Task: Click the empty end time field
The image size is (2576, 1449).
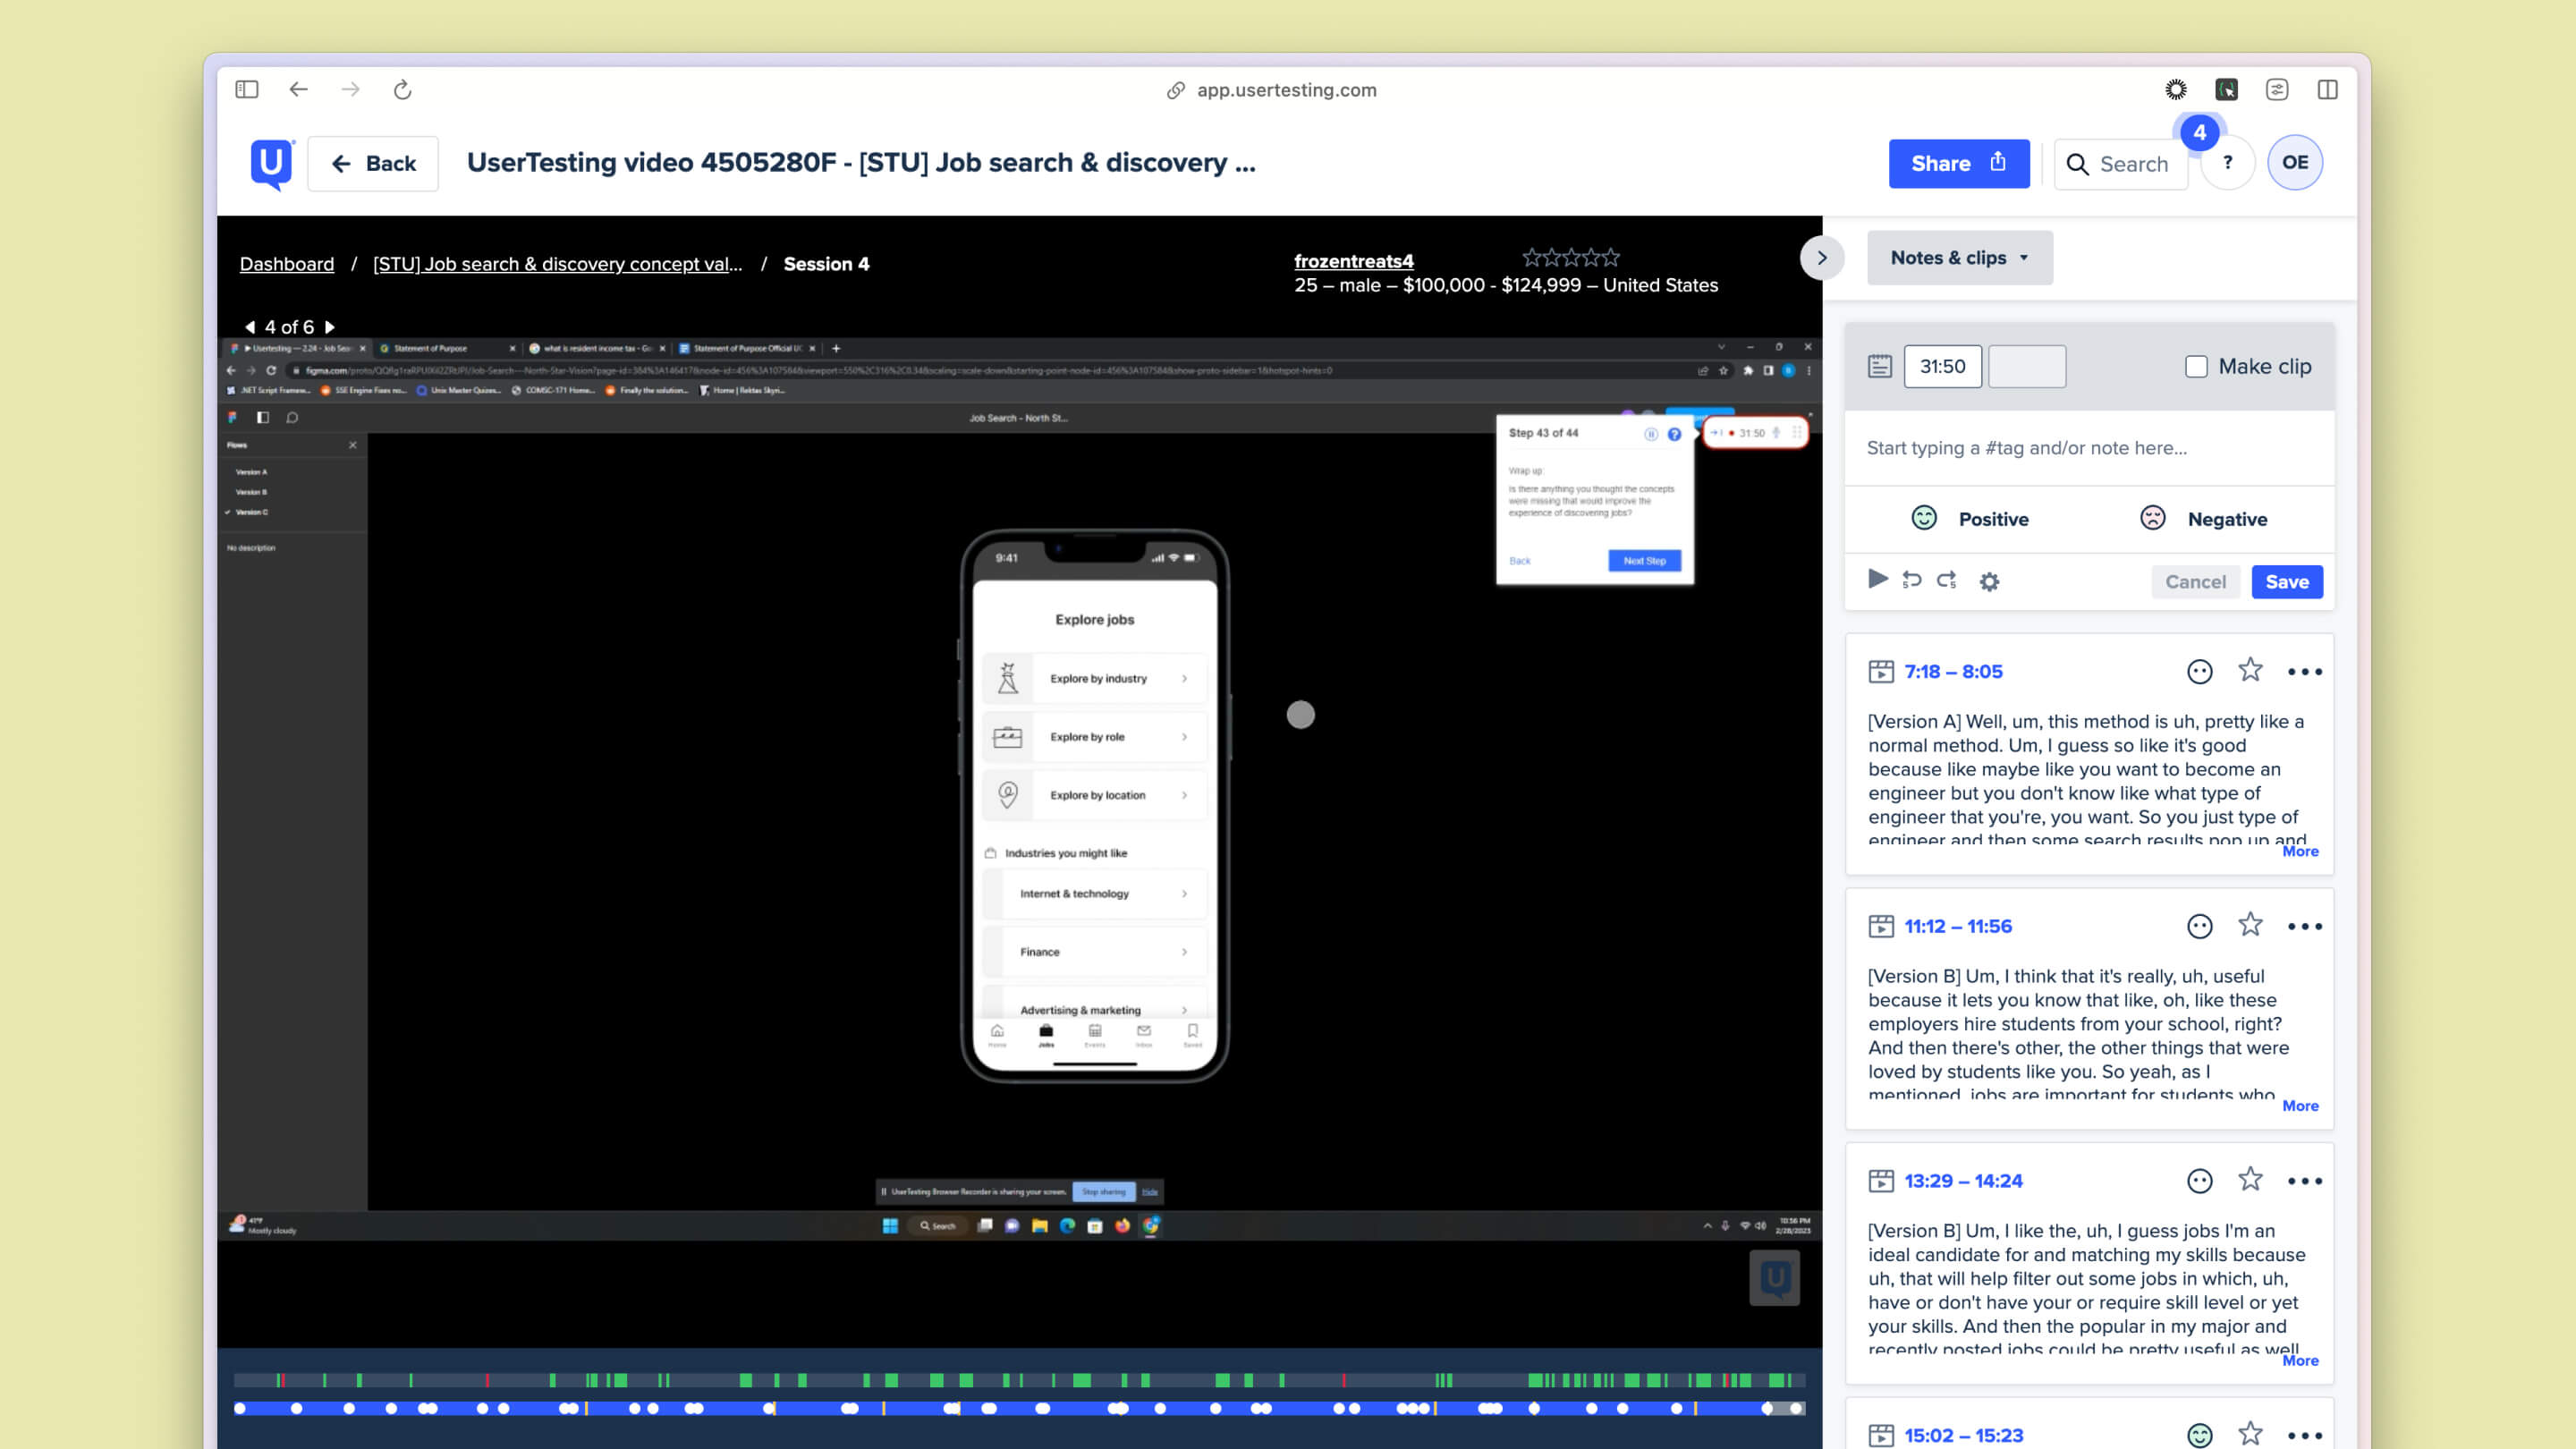Action: point(2027,366)
